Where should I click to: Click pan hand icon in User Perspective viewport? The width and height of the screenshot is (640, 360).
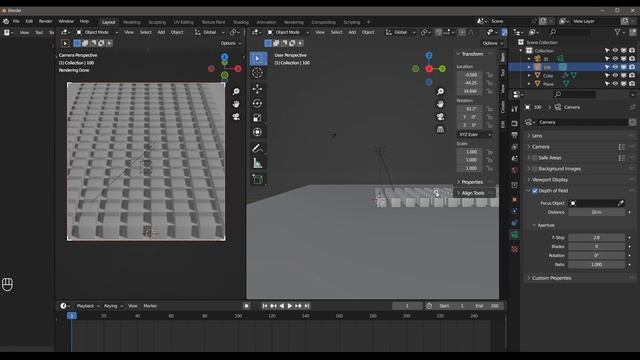click(x=440, y=104)
